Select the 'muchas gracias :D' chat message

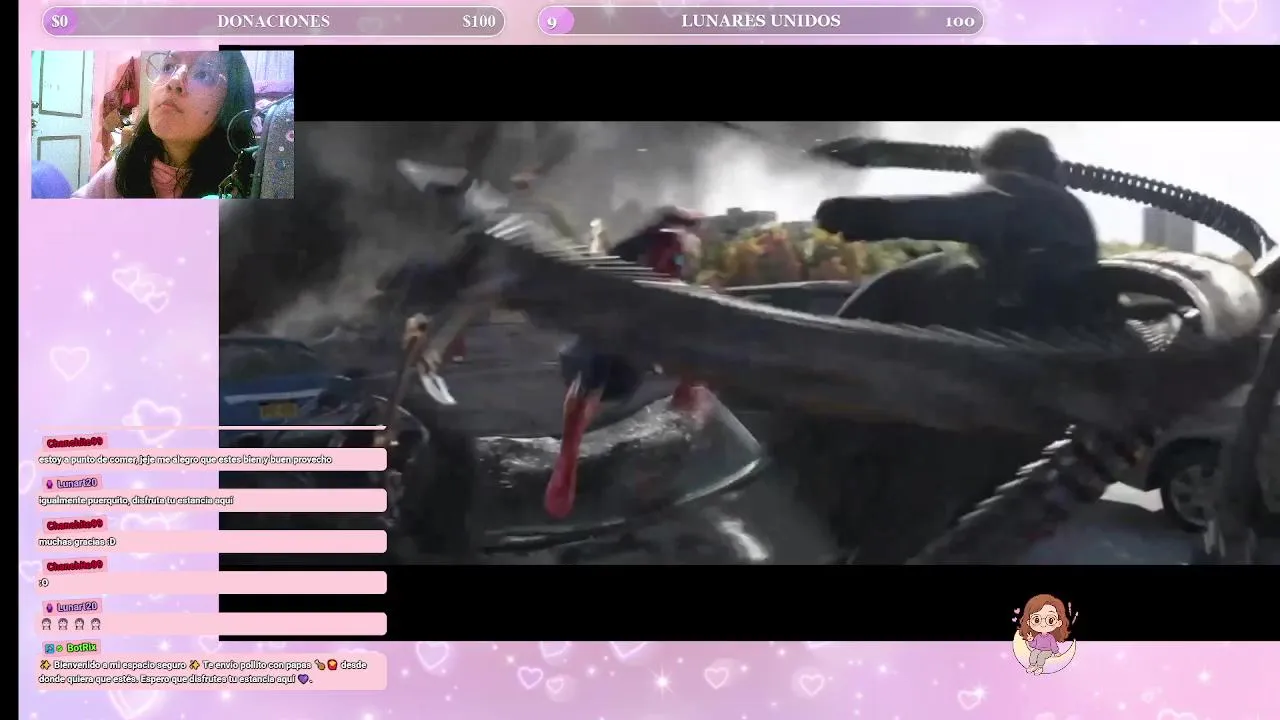click(x=211, y=541)
